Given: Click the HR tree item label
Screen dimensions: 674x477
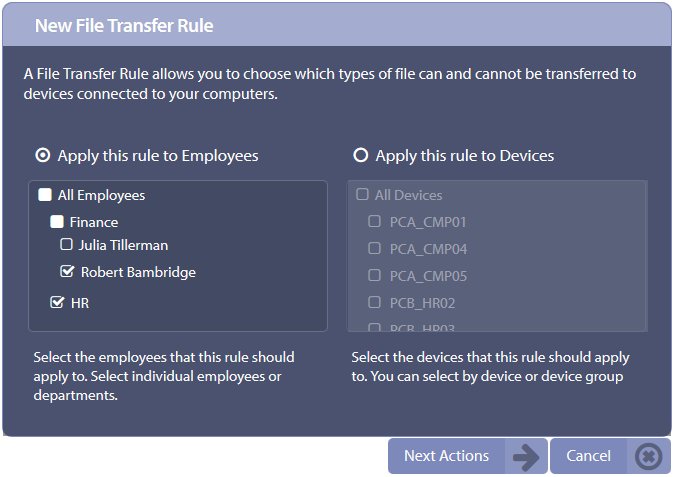Looking at the screenshot, I should click(x=80, y=303).
